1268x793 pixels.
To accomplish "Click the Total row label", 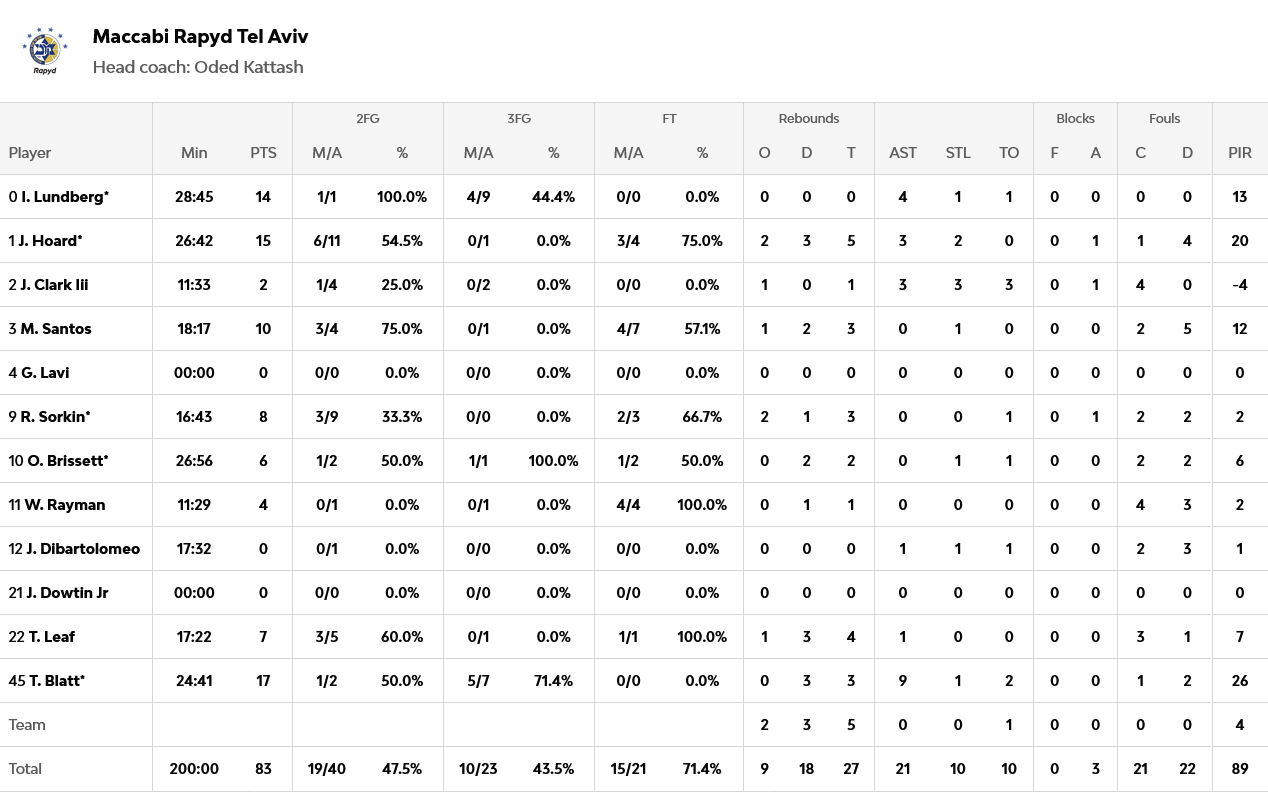I will coord(25,769).
